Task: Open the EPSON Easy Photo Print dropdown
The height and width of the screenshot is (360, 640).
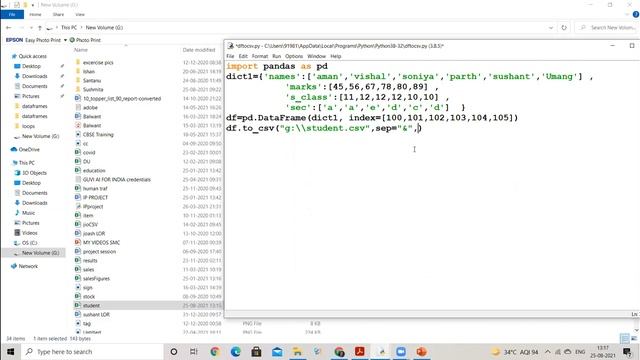Action: tap(65, 40)
